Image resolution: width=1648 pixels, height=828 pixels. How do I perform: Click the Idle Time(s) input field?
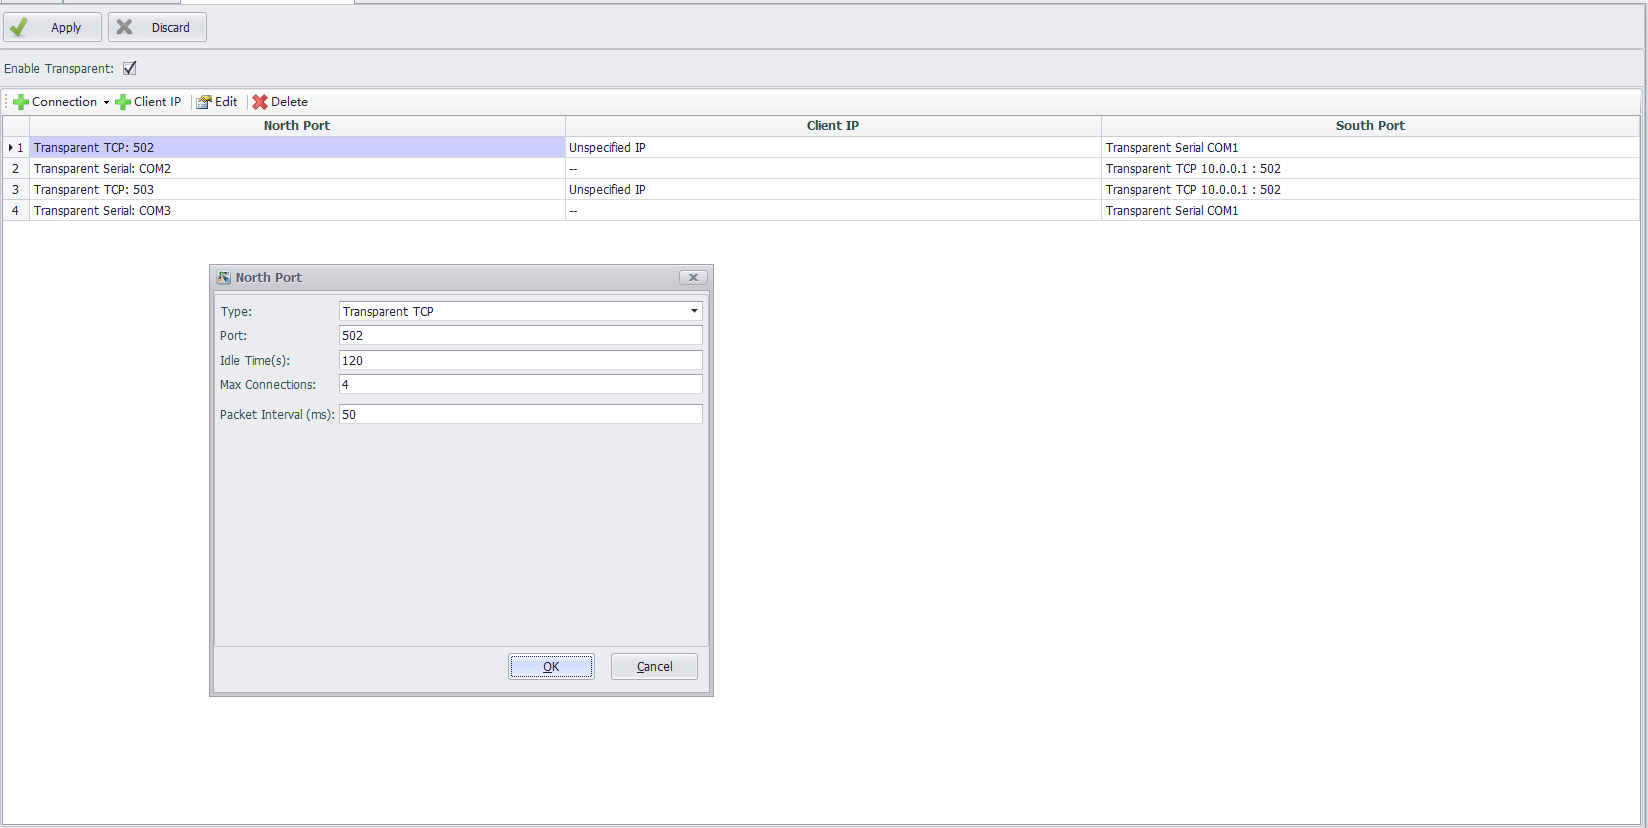(x=520, y=360)
